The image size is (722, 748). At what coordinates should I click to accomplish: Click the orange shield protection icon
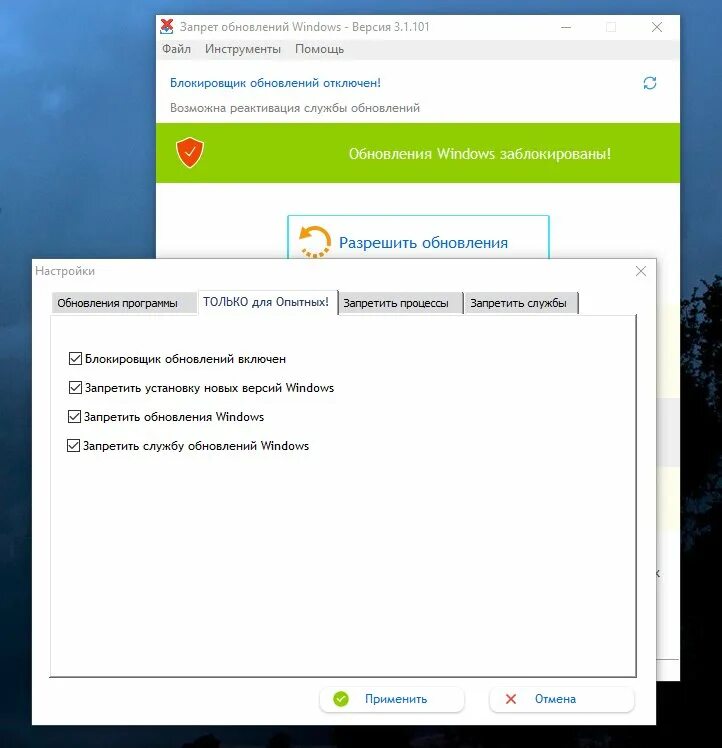coord(190,153)
